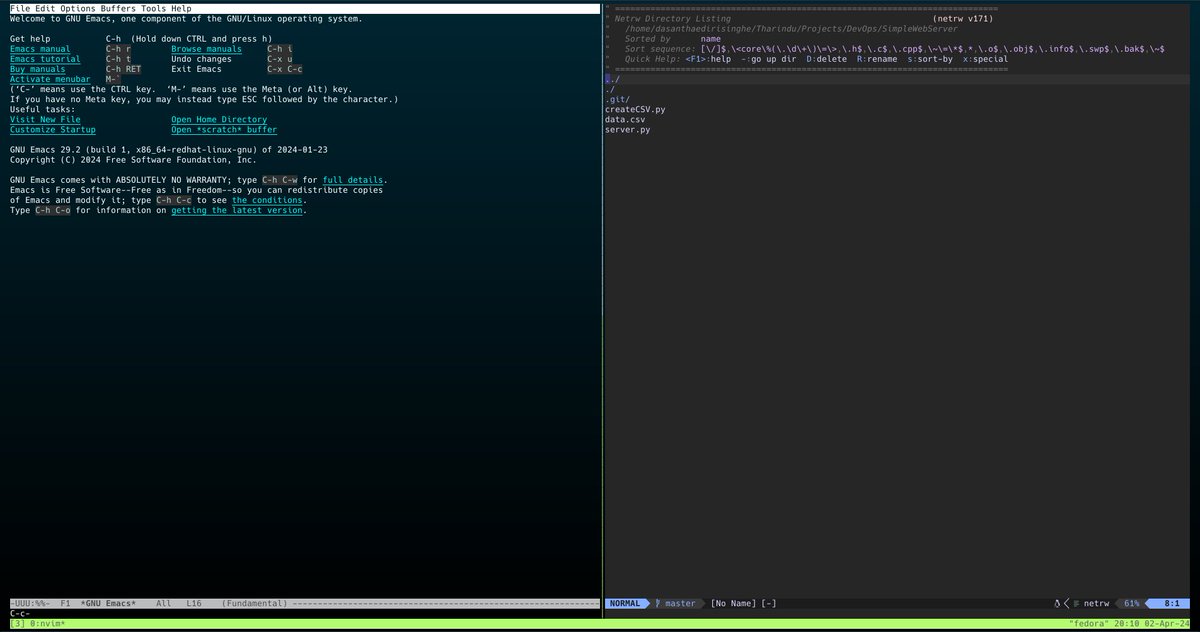Image resolution: width=1200 pixels, height=632 pixels.
Task: Open the Emacs Buffers menu
Action: (x=118, y=9)
